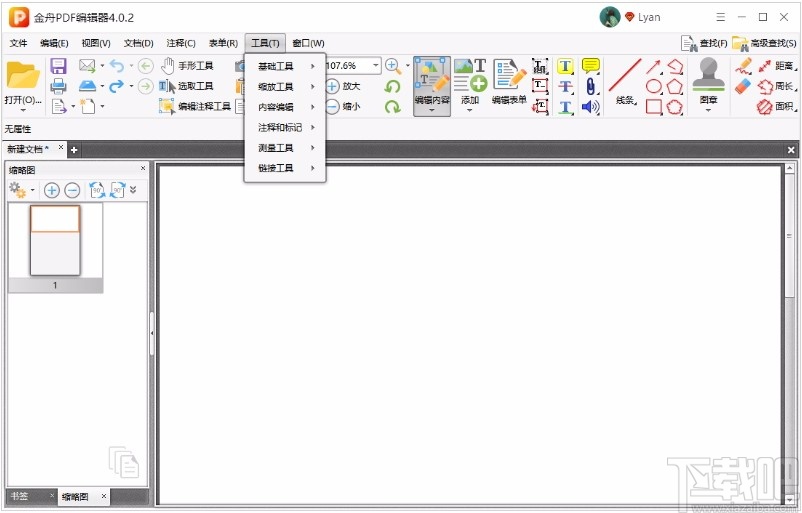Click the purple Save floppy disk icon
The height and width of the screenshot is (513, 802).
(x=58, y=66)
